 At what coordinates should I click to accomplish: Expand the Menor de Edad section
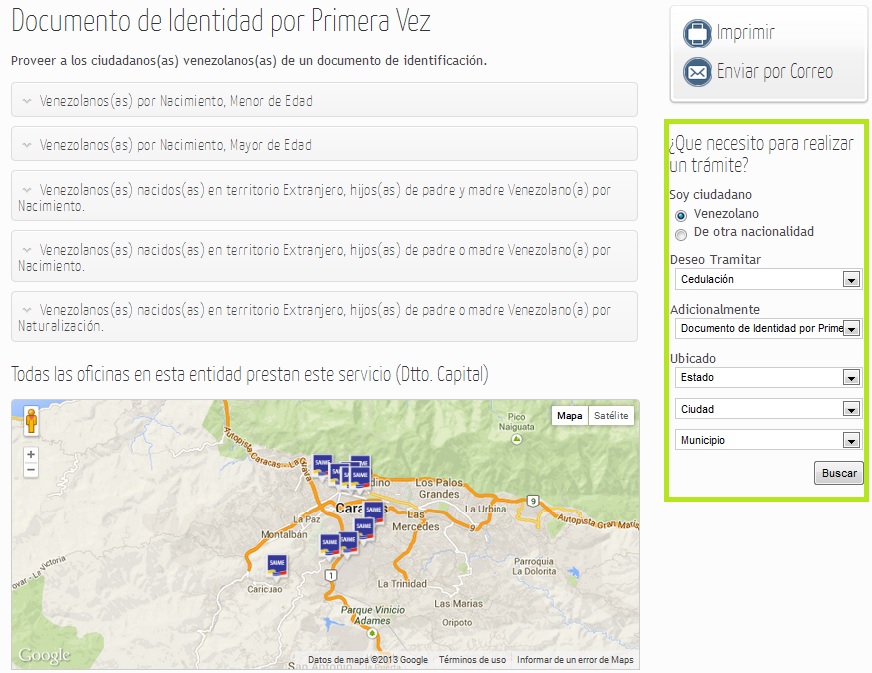[x=324, y=100]
